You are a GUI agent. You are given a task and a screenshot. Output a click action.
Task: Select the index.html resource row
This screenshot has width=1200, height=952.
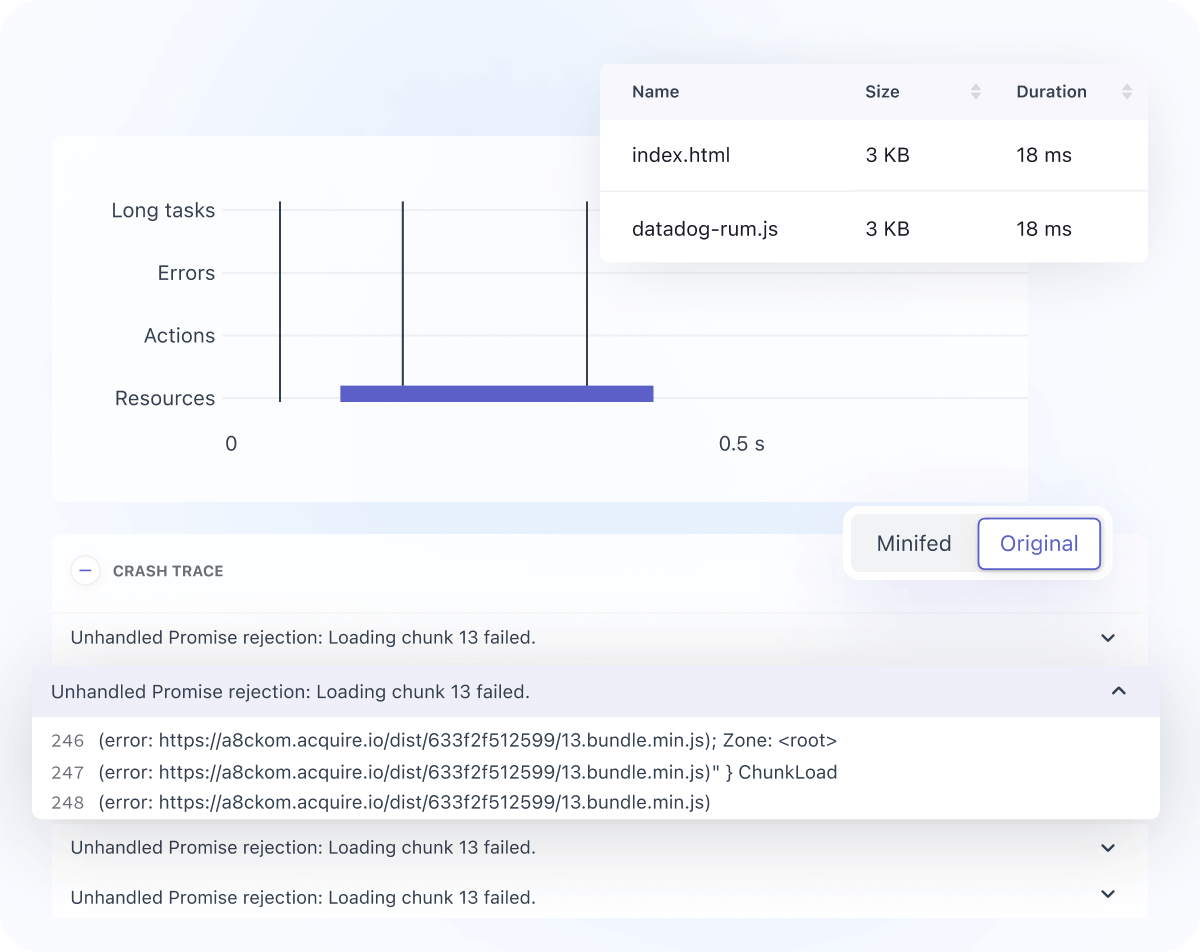tap(874, 155)
